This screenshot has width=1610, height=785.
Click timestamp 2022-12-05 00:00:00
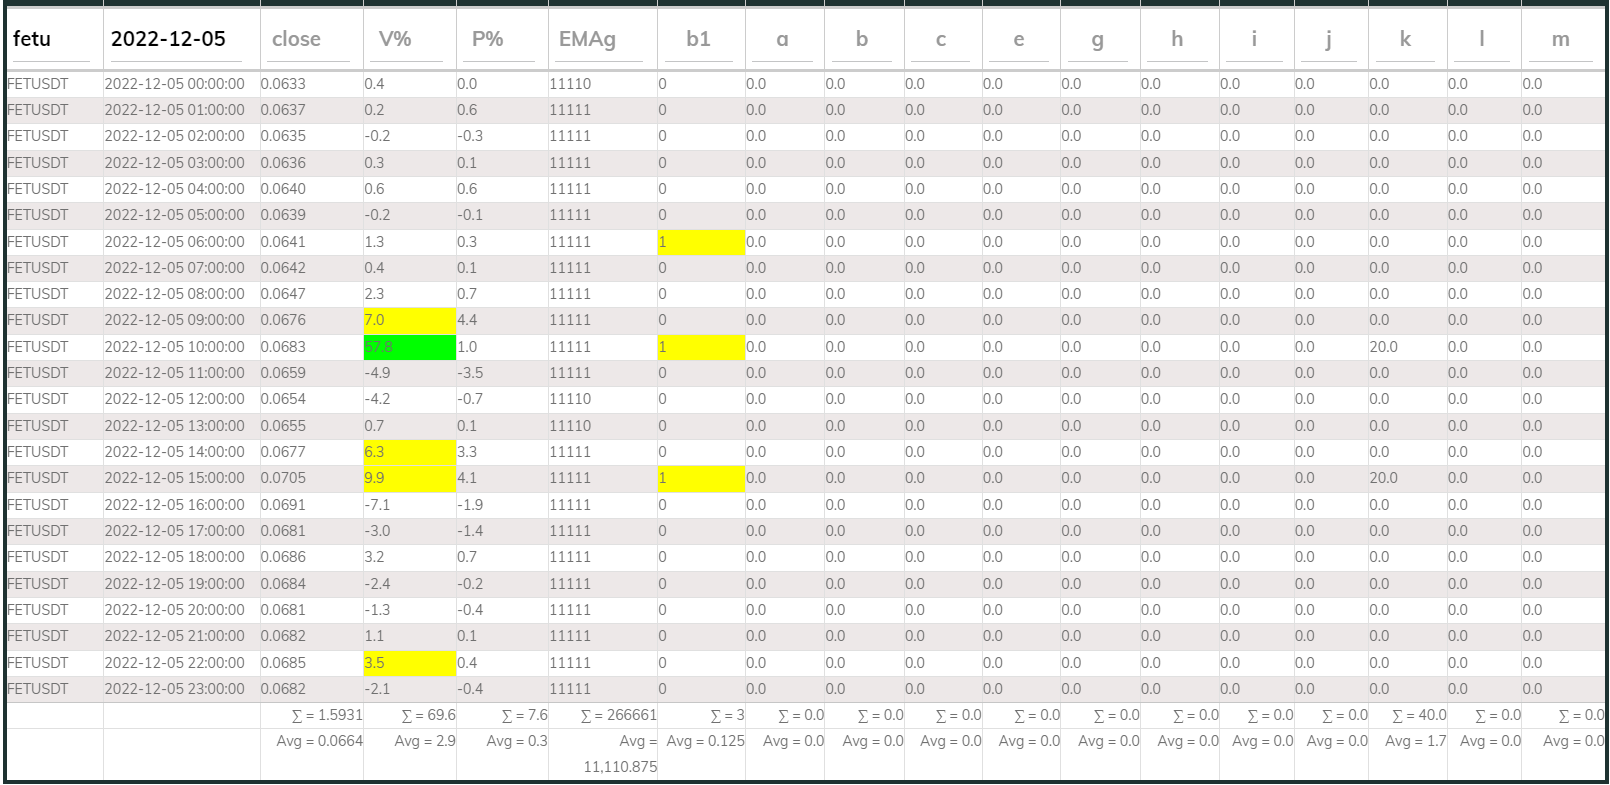click(174, 84)
